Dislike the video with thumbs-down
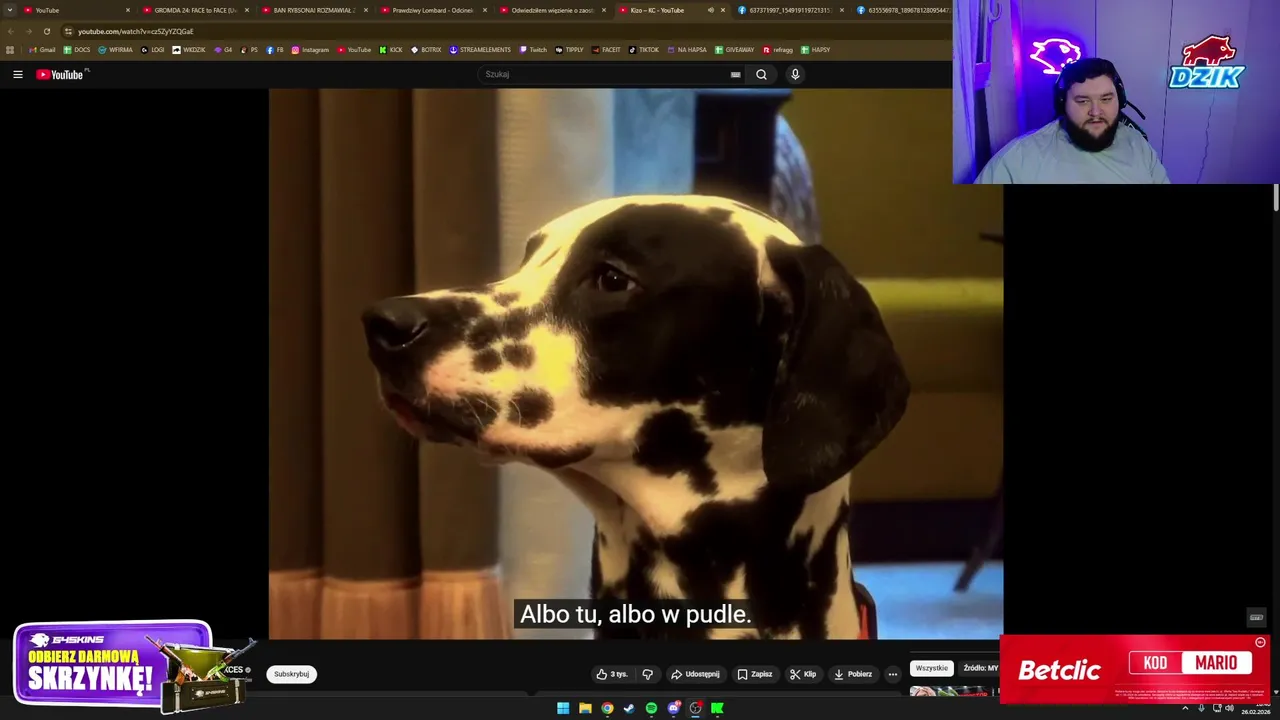Screen dimensions: 1280x720 (x=647, y=674)
